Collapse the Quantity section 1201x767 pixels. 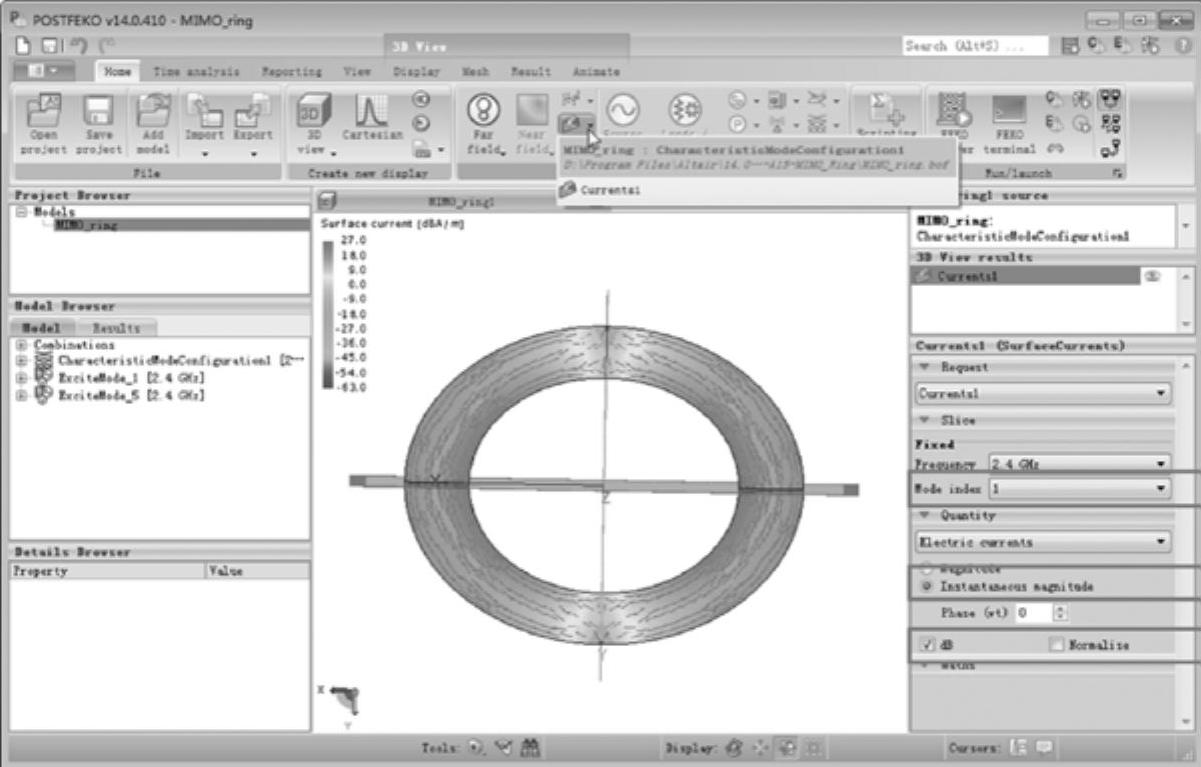[924, 515]
